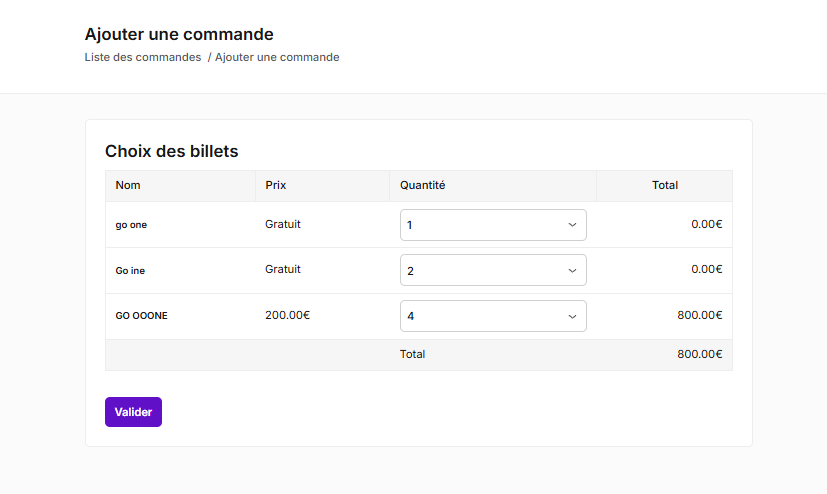Click the chevron arrow in the Go ine quantity selector
Image resolution: width=827 pixels, height=494 pixels.
572,271
